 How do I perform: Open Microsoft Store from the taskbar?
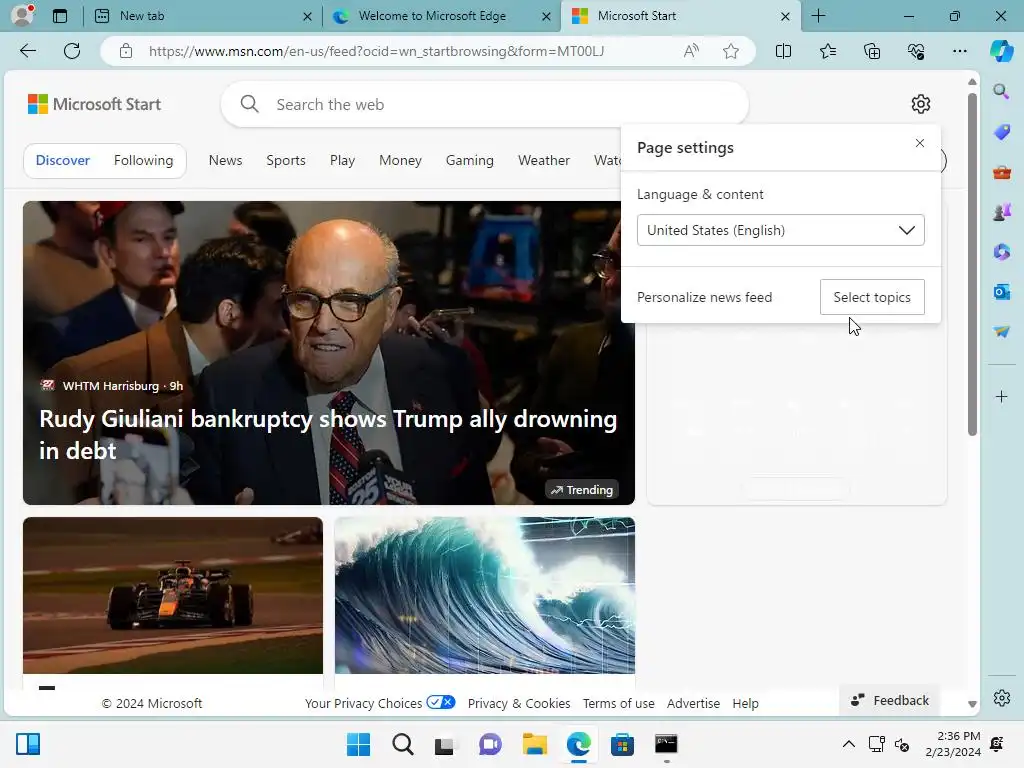click(622, 744)
